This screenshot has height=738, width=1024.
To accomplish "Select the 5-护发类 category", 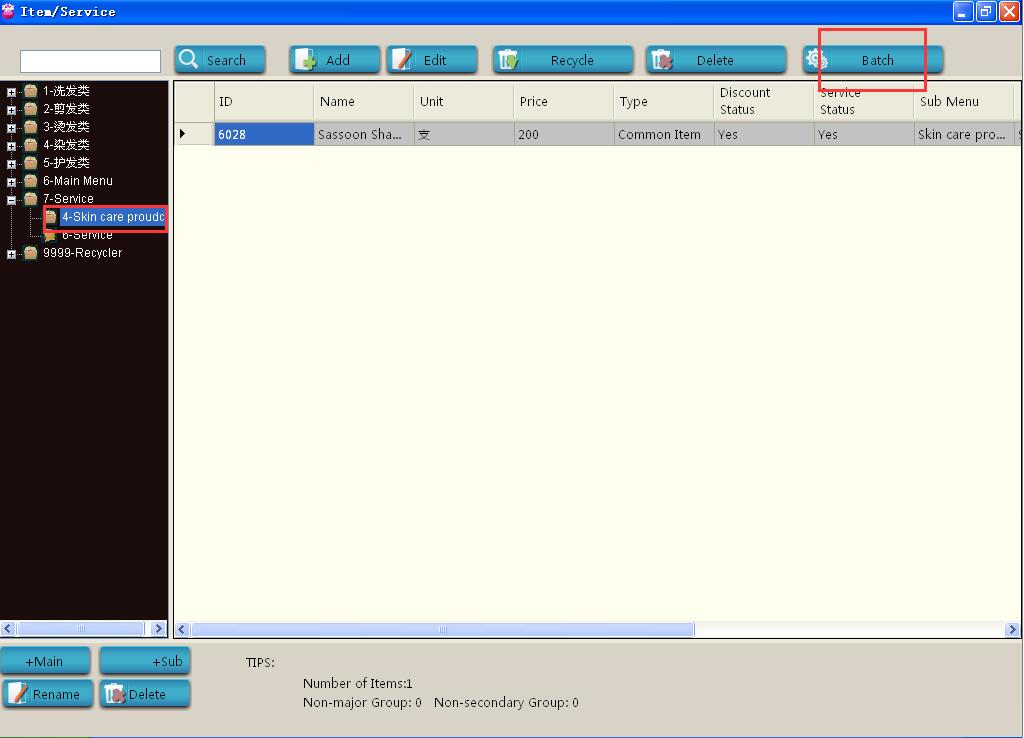I will pos(66,163).
